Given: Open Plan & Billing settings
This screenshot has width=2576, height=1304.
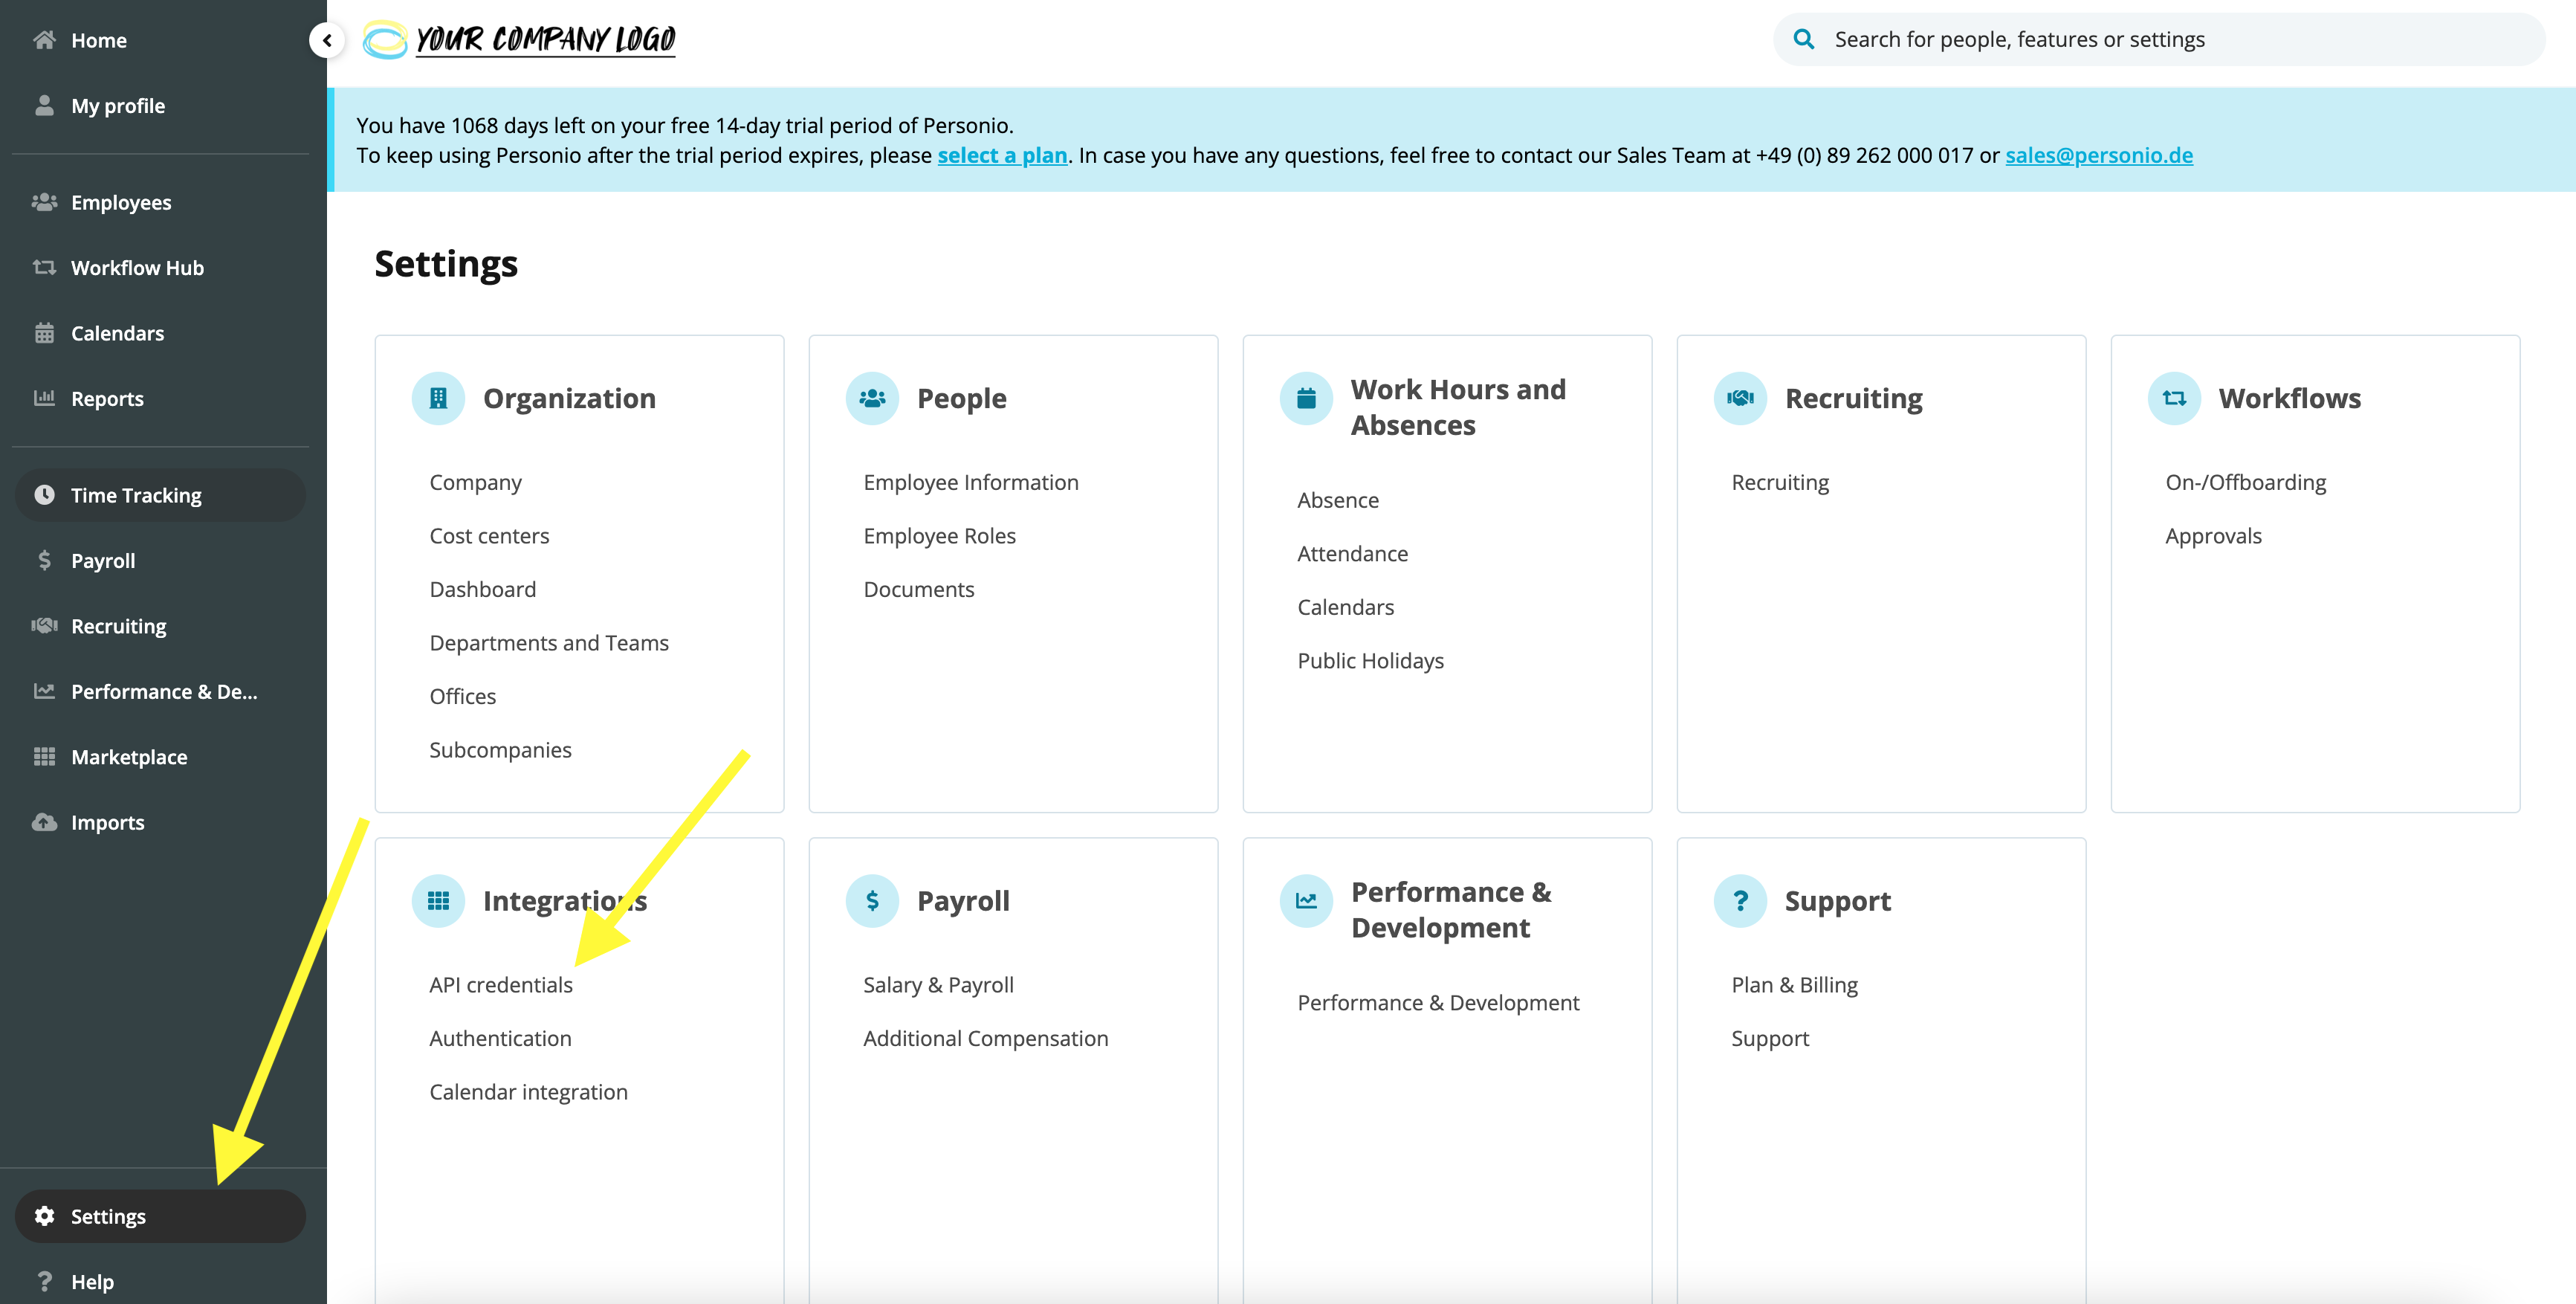Looking at the screenshot, I should (x=1794, y=985).
